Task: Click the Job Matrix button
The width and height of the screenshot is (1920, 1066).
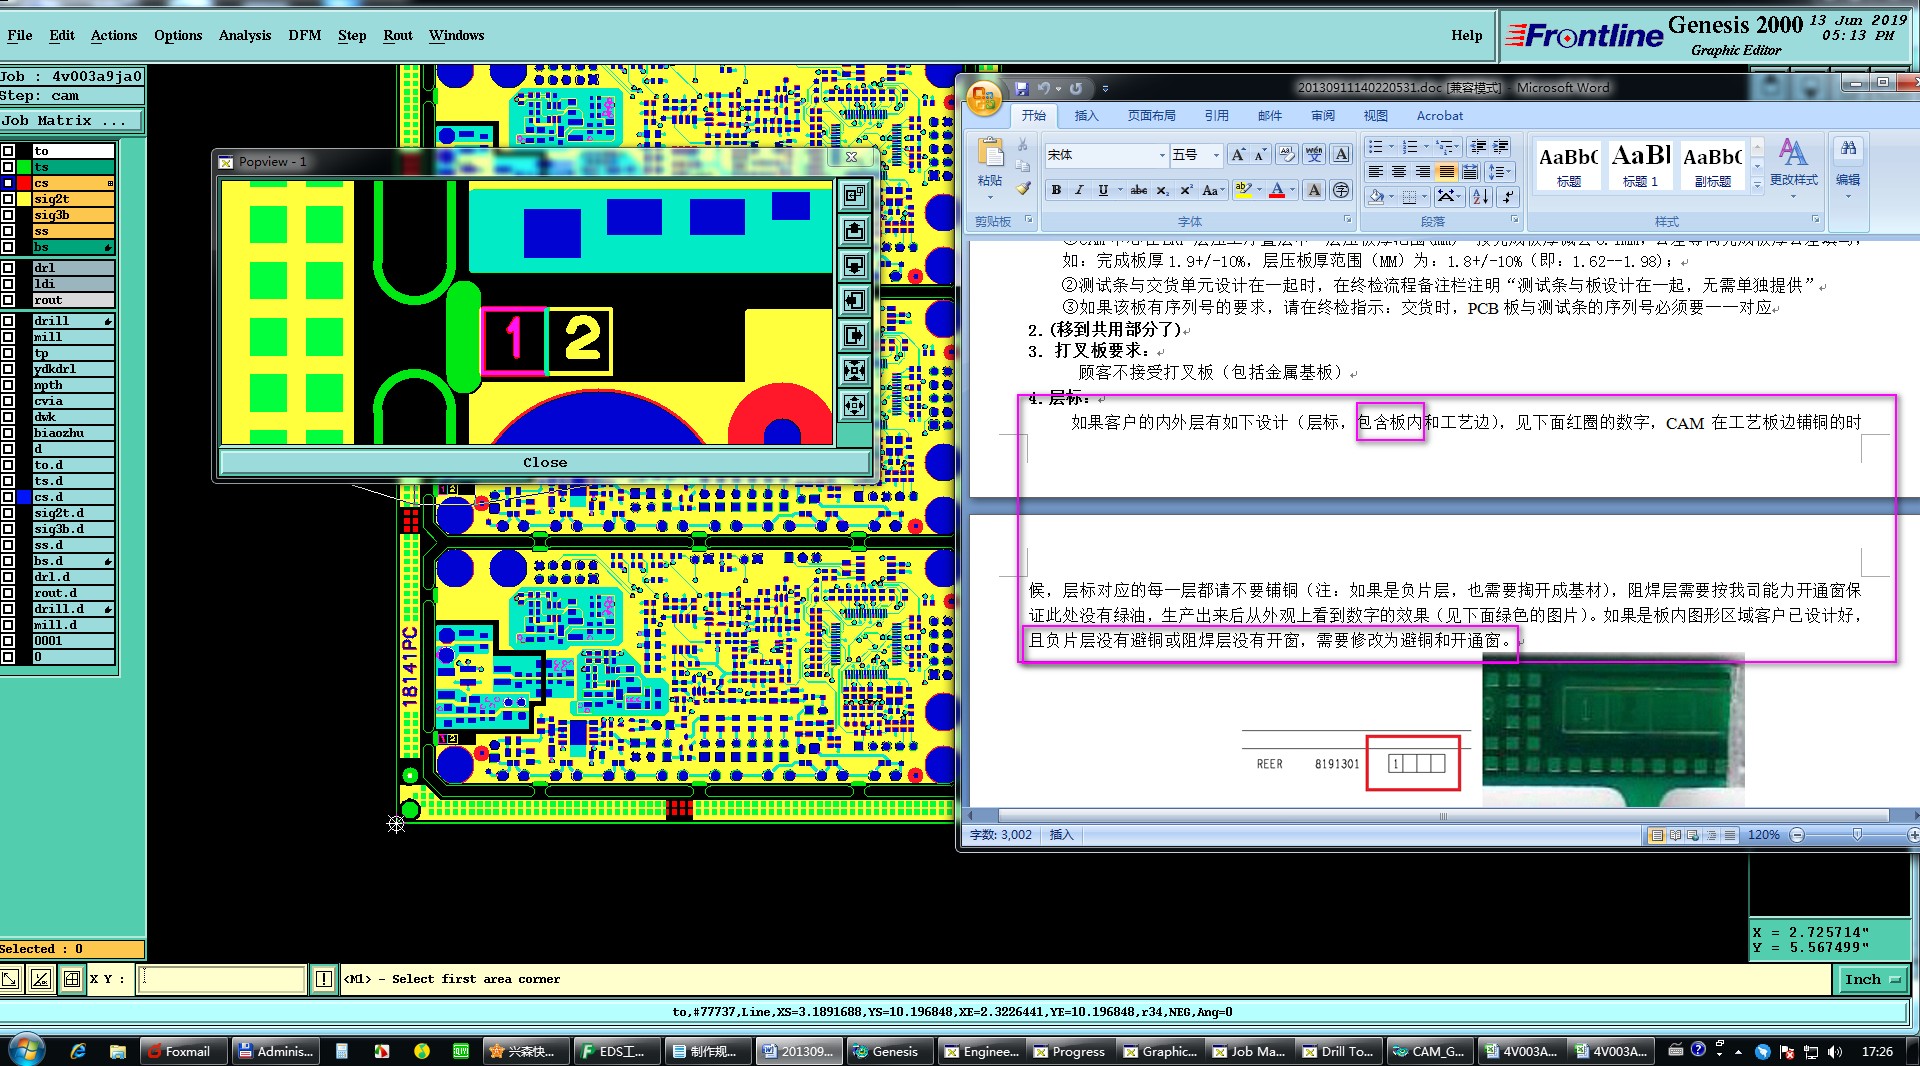Action: [x=71, y=121]
